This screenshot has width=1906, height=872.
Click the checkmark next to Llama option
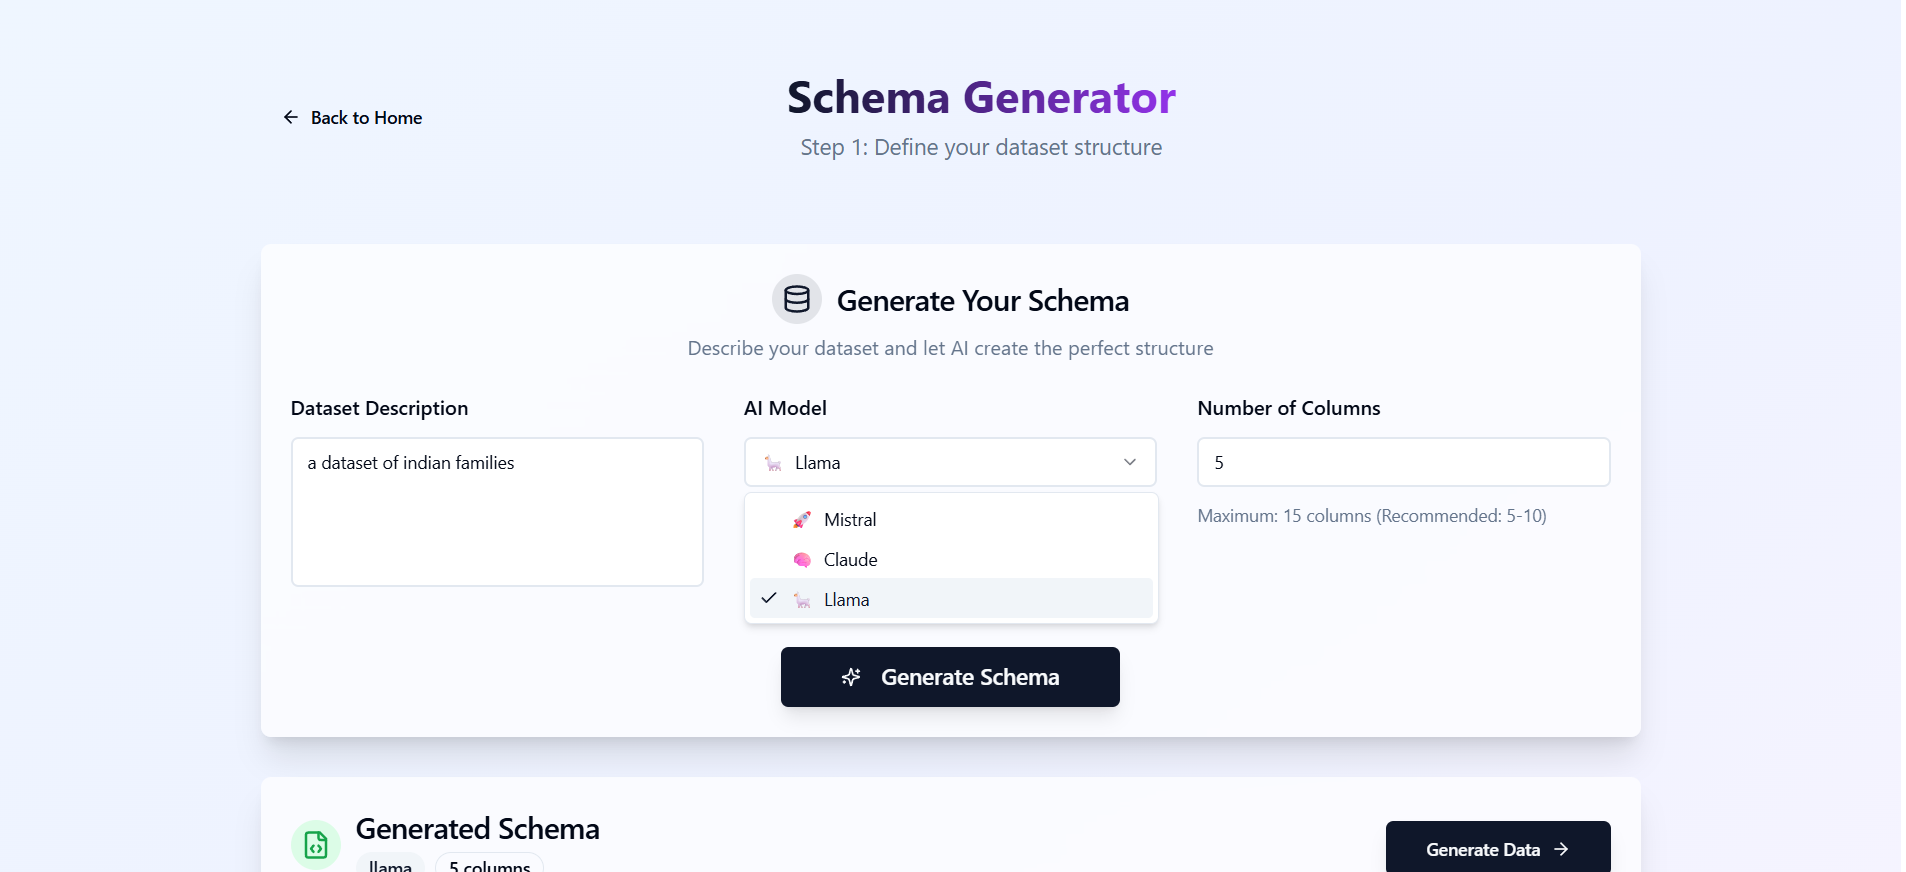(x=769, y=598)
